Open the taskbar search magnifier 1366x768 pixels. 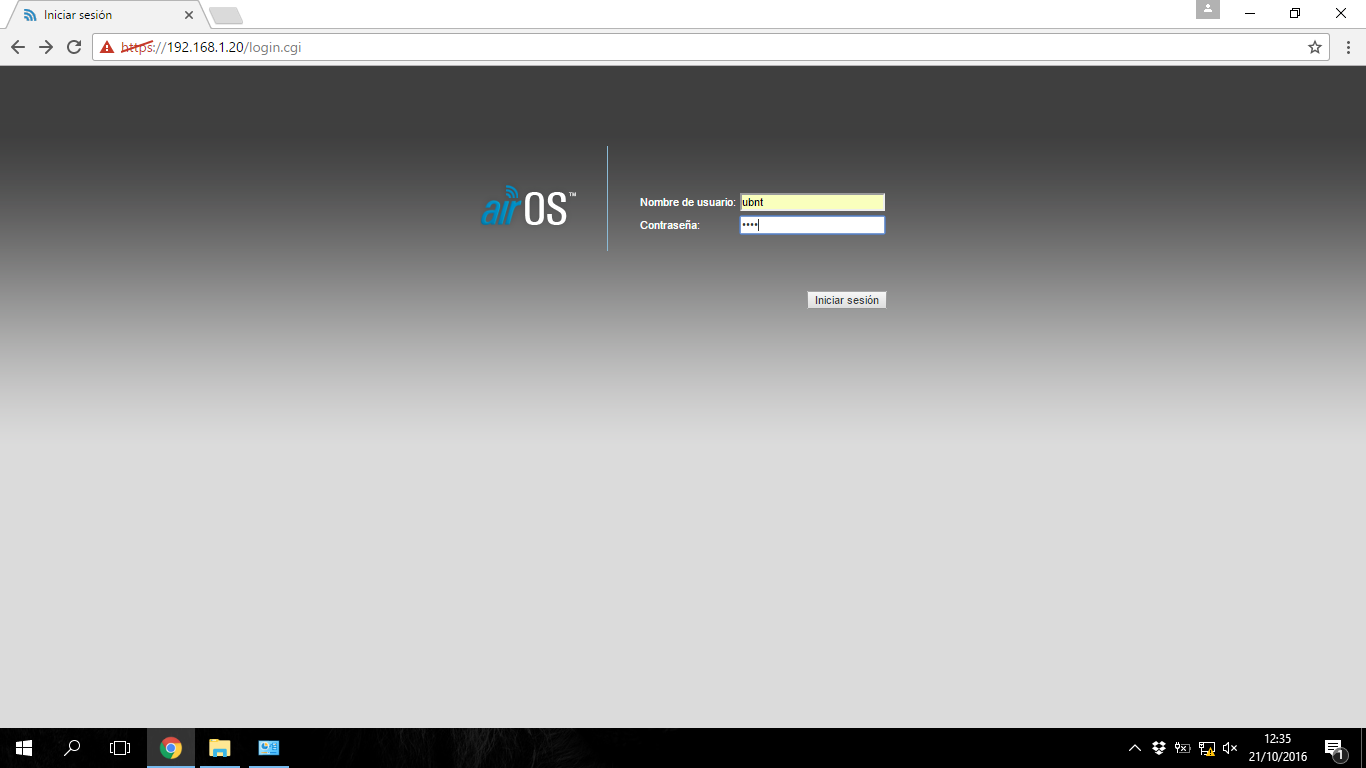click(x=72, y=748)
